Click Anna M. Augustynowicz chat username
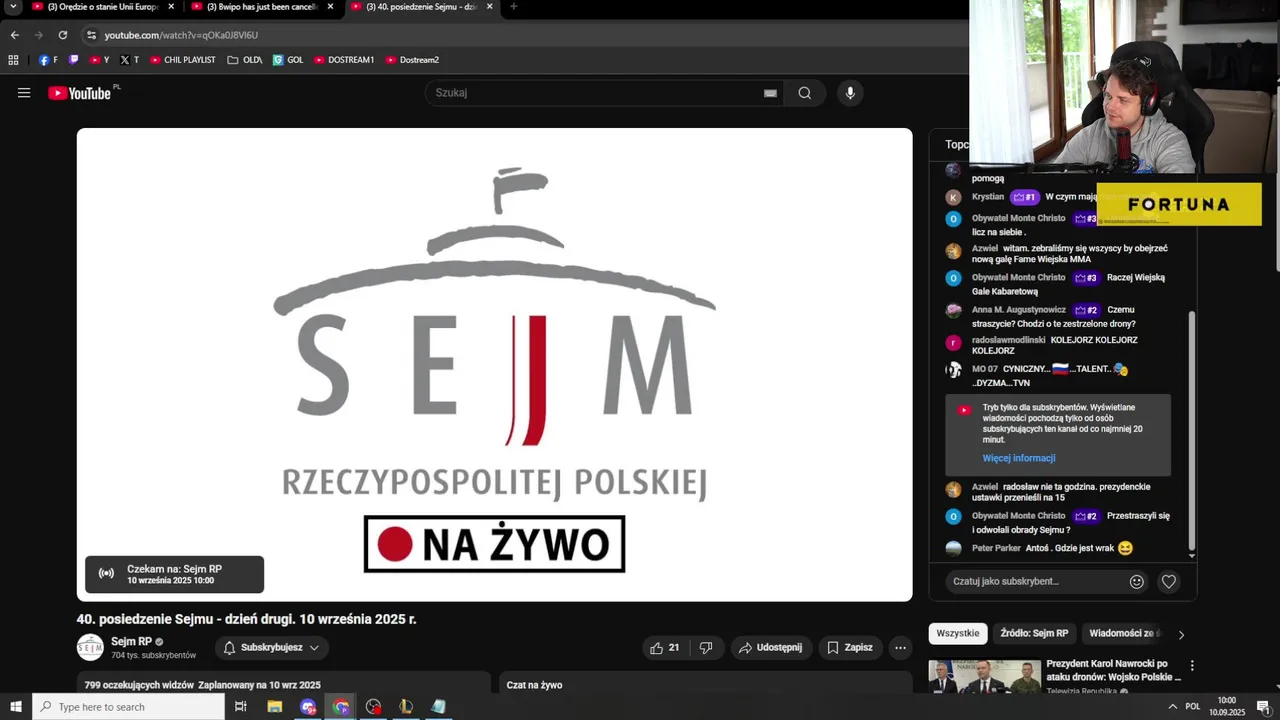This screenshot has height=720, width=1280. pyautogui.click(x=1019, y=310)
